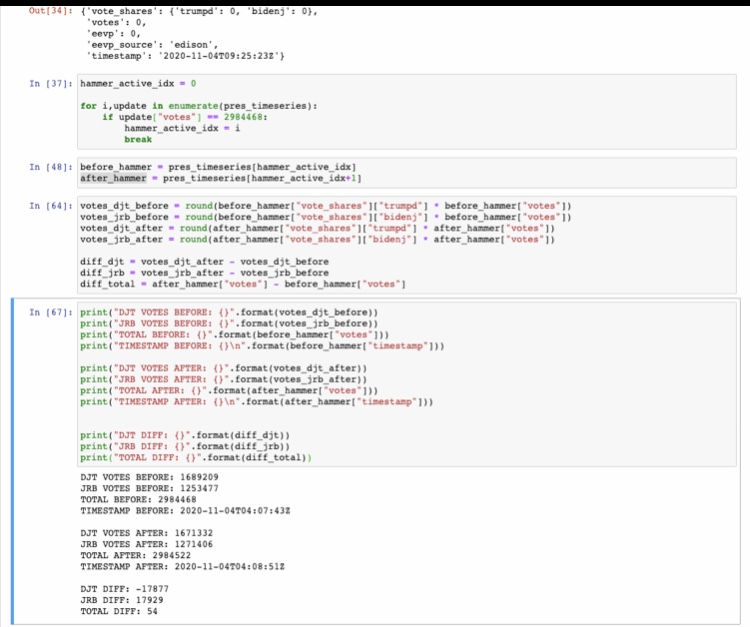Click 'eevp': 0 output line
This screenshot has height=627, width=750.
pos(113,34)
